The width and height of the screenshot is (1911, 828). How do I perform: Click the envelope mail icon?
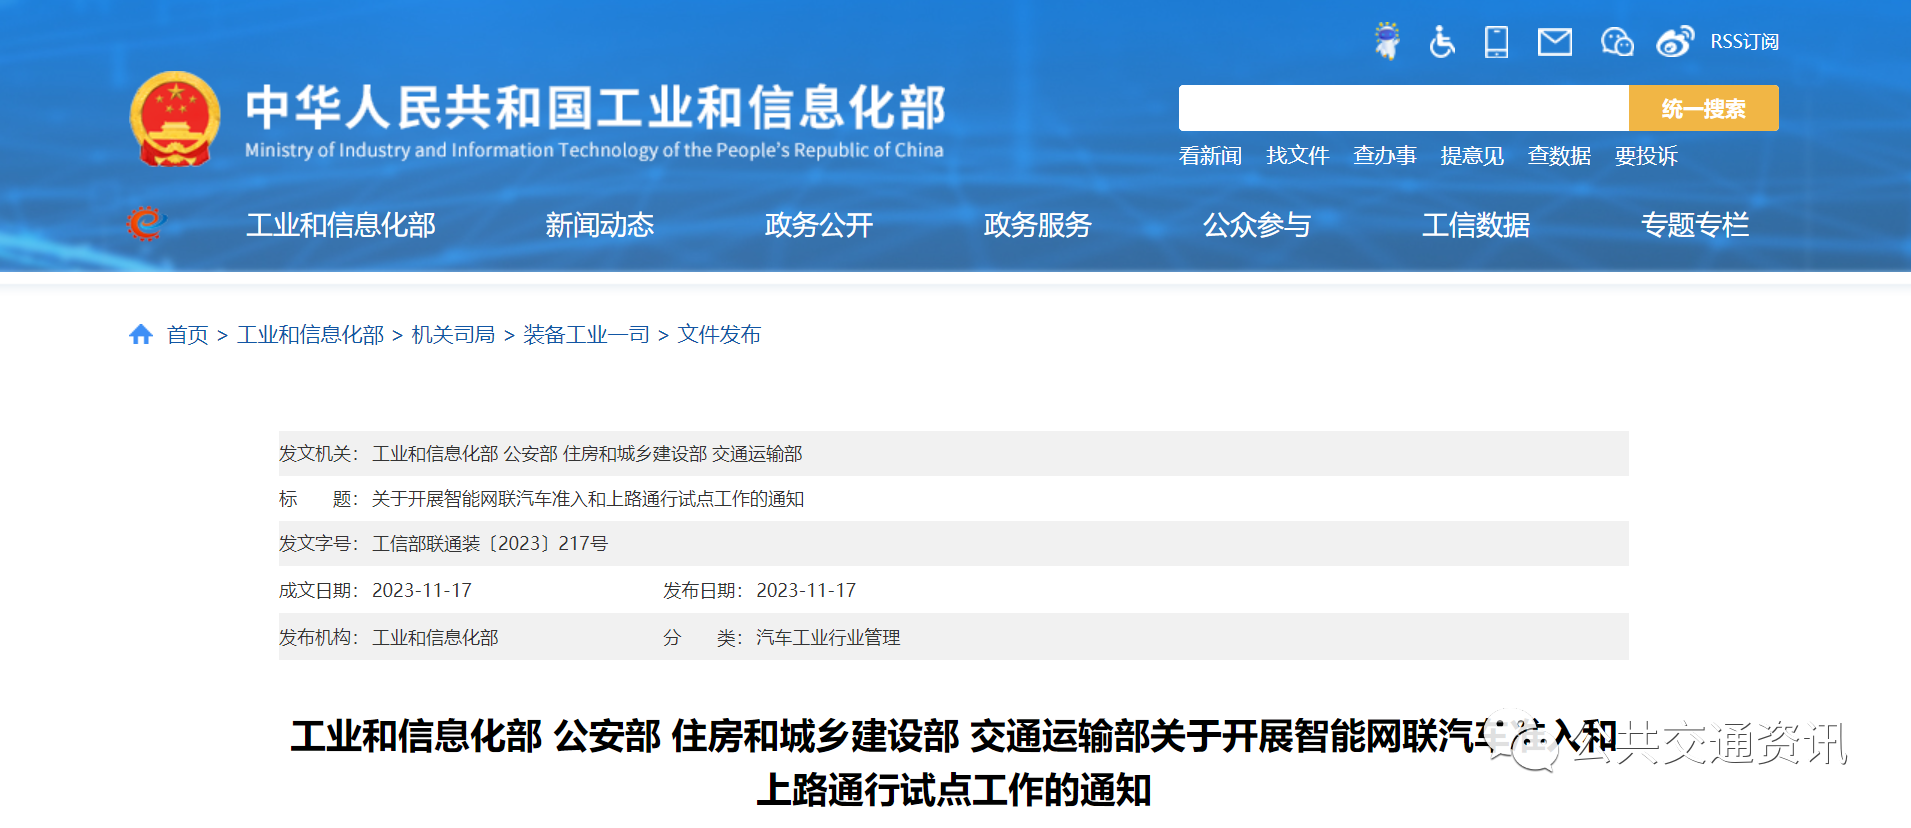click(1554, 42)
